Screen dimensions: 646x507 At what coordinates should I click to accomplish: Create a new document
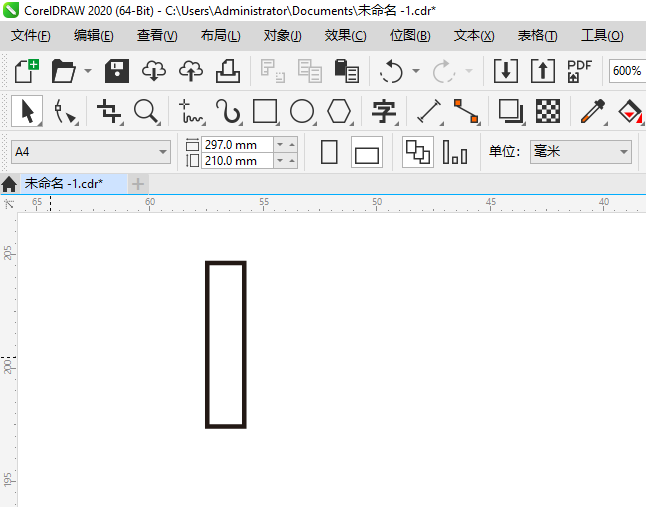pyautogui.click(x=27, y=71)
